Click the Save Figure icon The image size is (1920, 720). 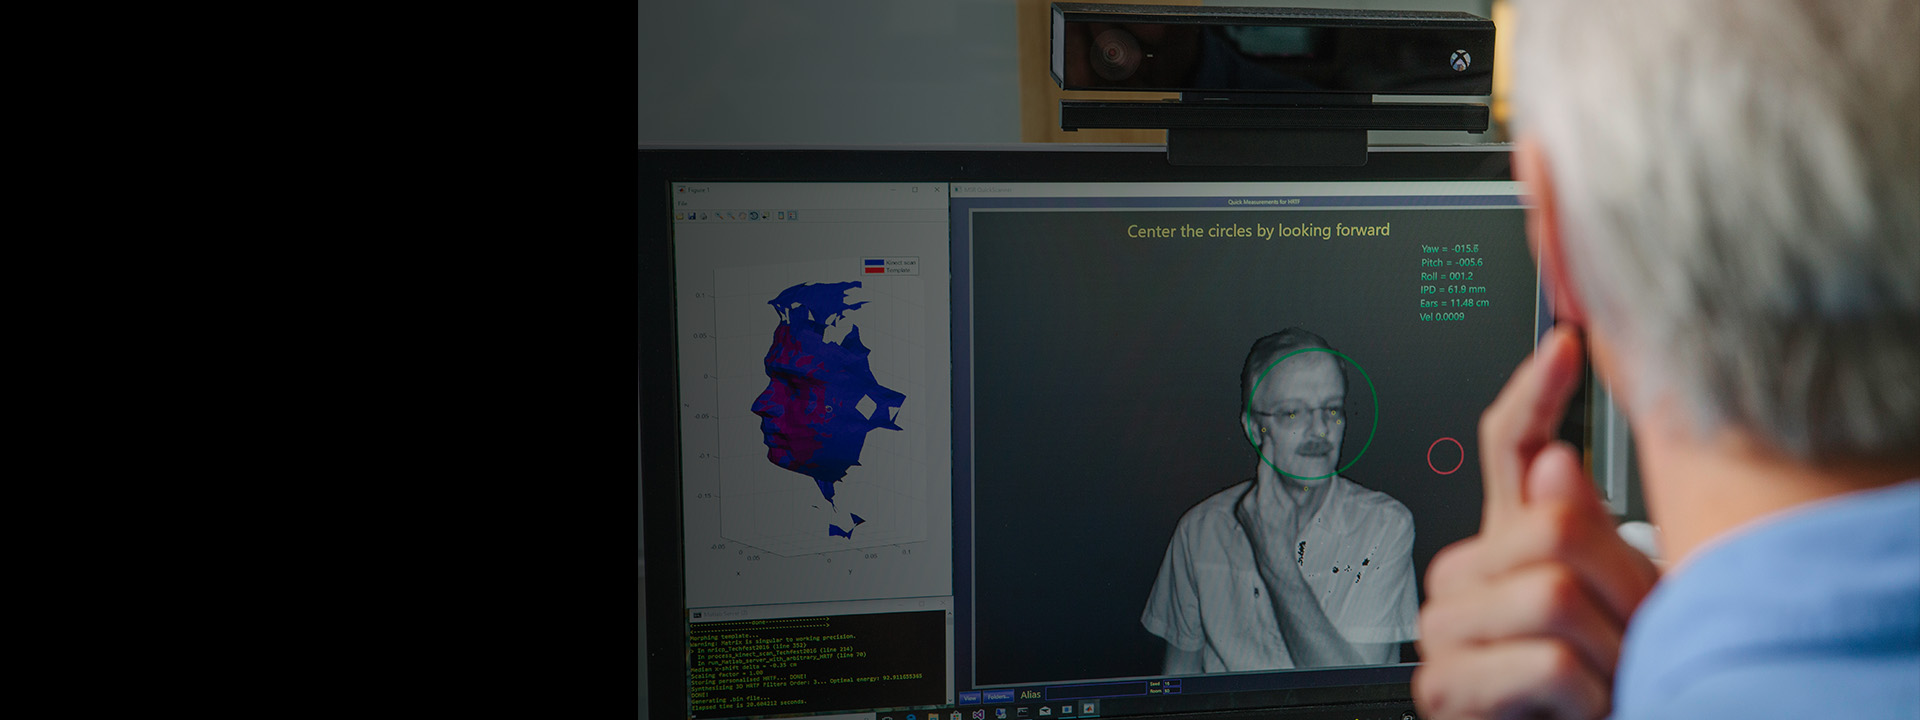pyautogui.click(x=692, y=216)
